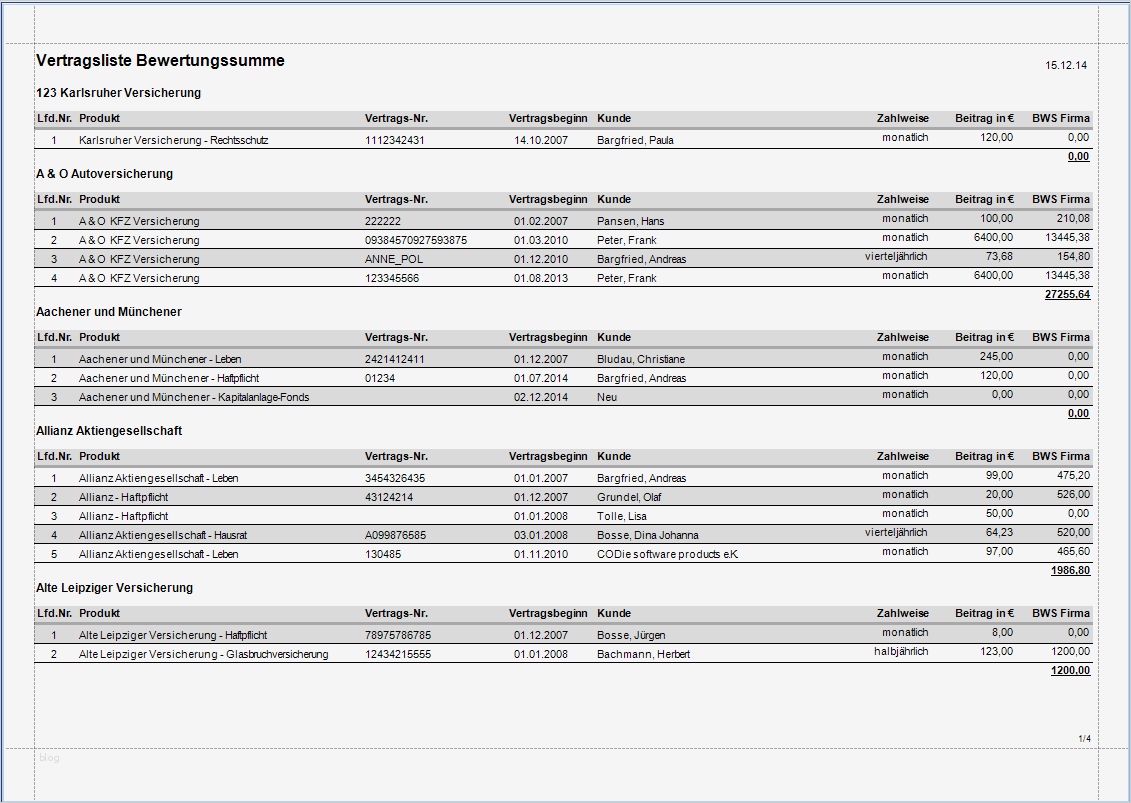
Task: Click customer Bachmann, Herbert
Action: 643,654
